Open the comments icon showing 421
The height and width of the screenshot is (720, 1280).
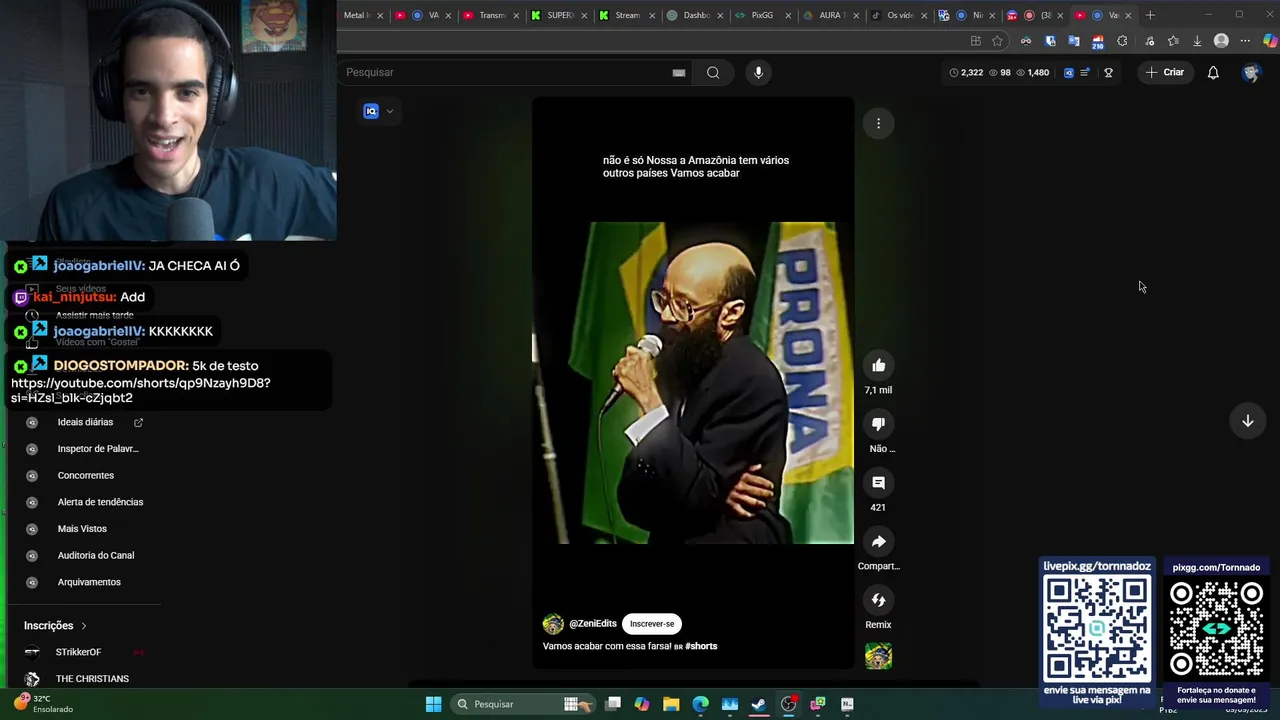pos(878,483)
